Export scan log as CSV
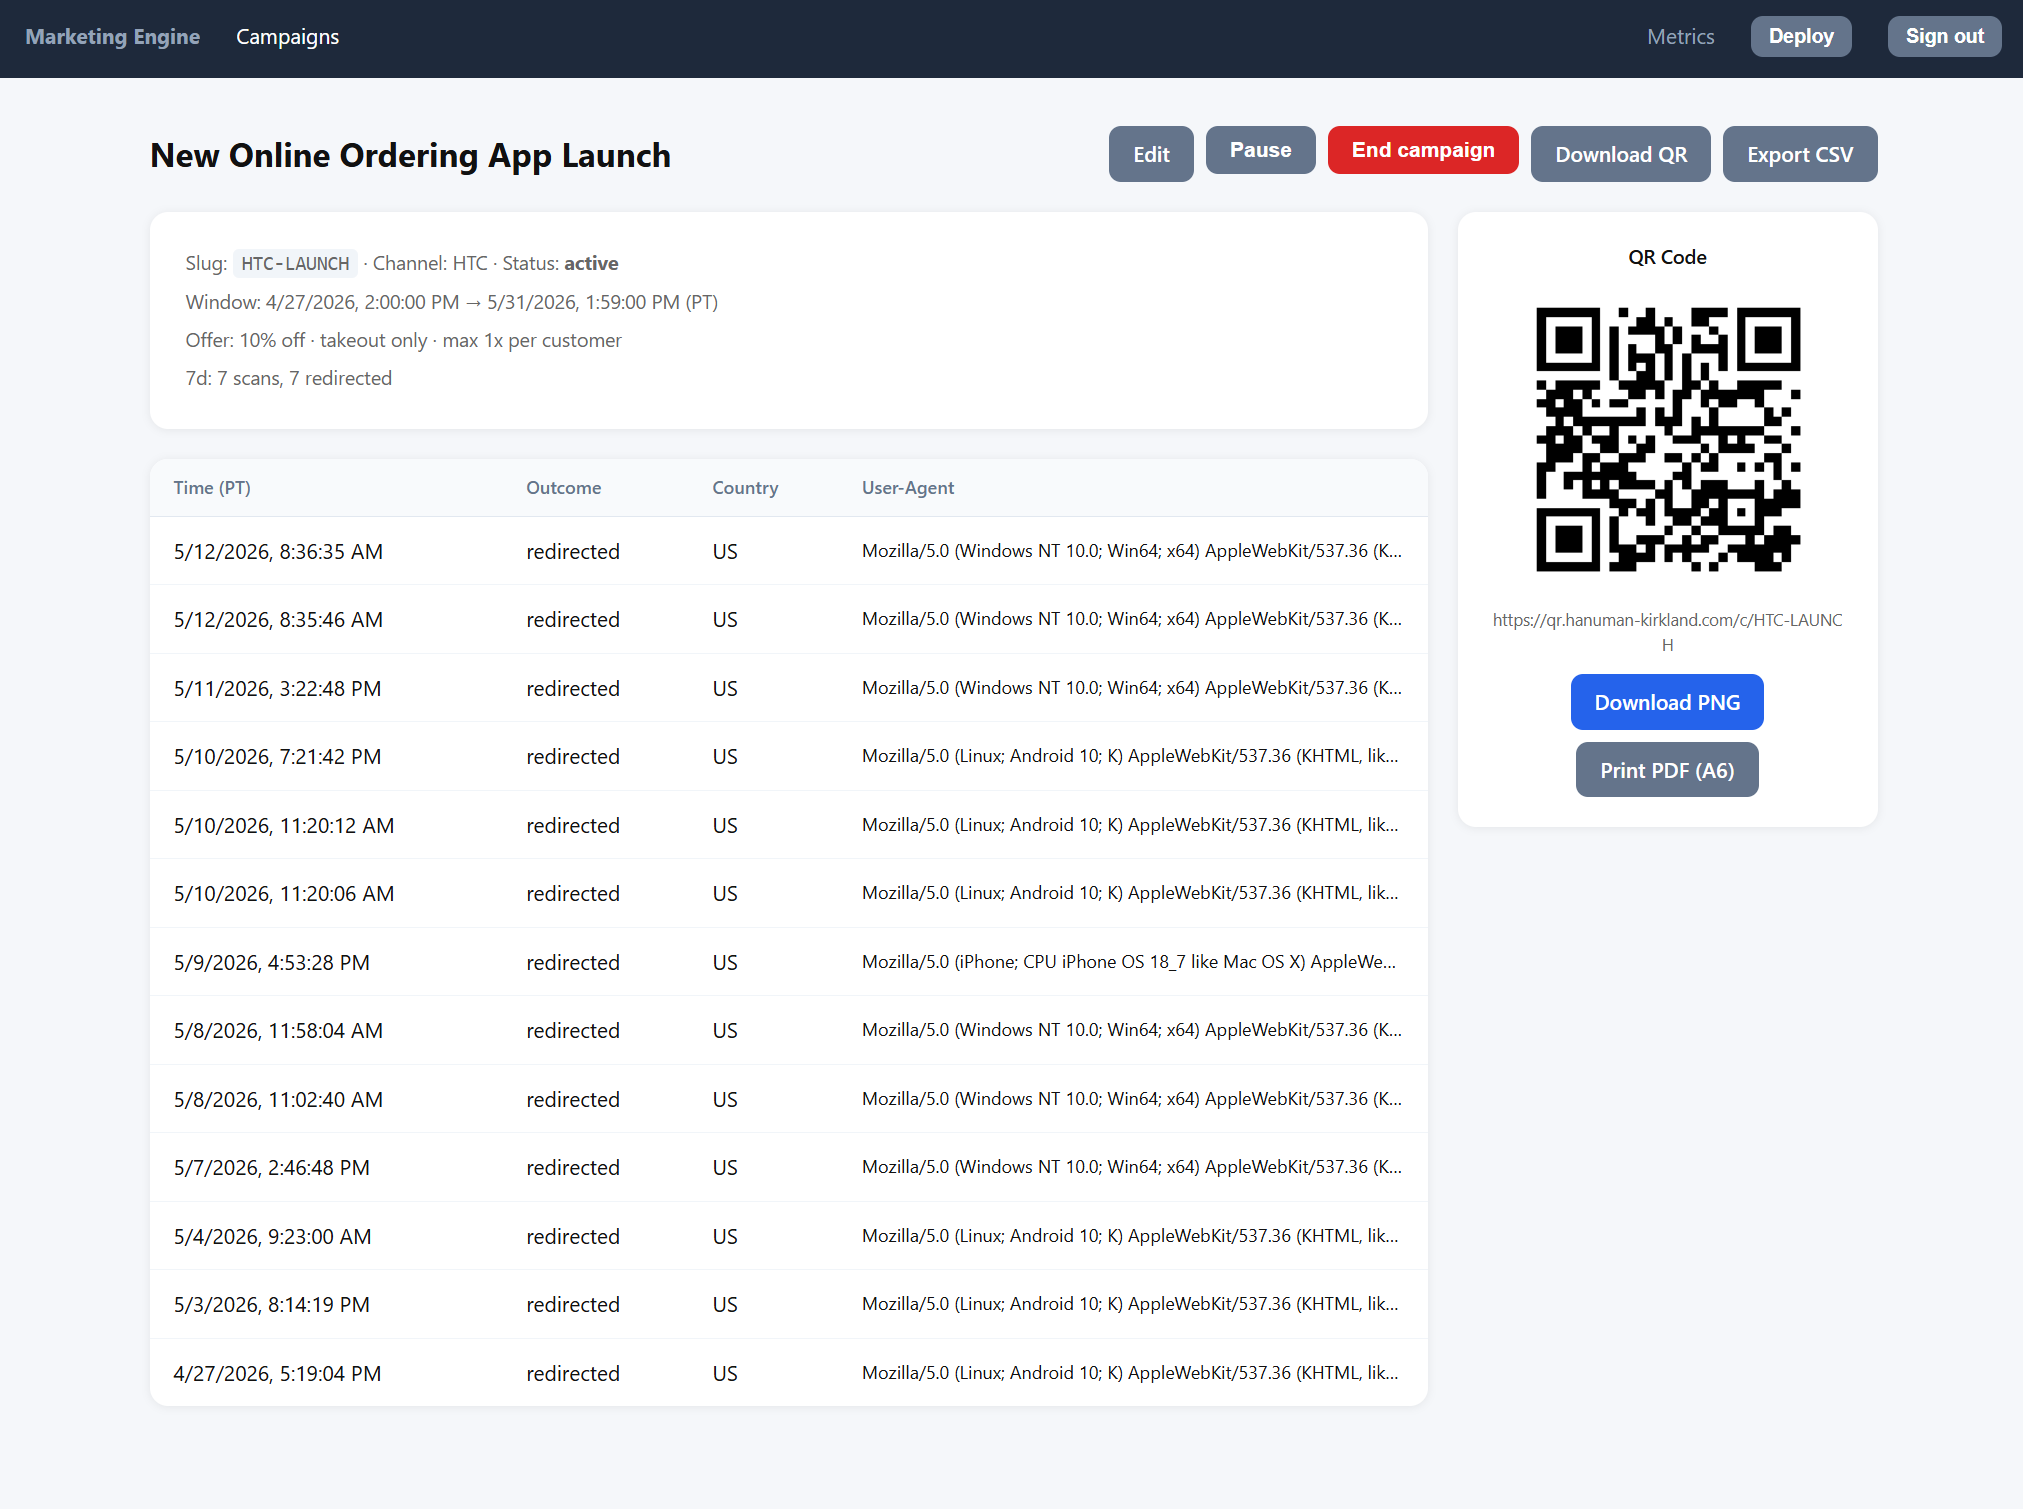This screenshot has height=1509, width=2023. click(1799, 154)
